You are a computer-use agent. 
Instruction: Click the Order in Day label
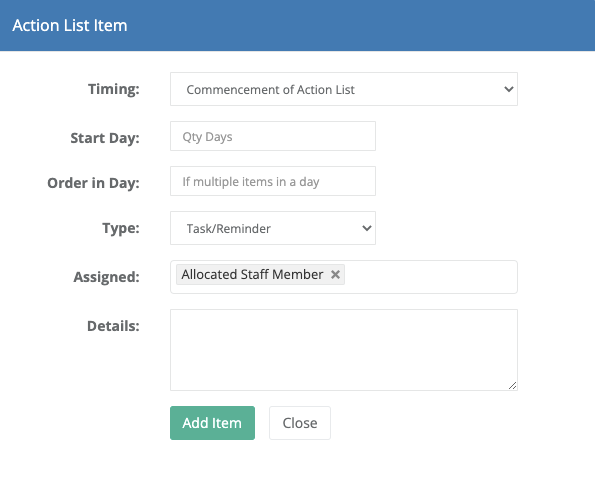tap(93, 183)
